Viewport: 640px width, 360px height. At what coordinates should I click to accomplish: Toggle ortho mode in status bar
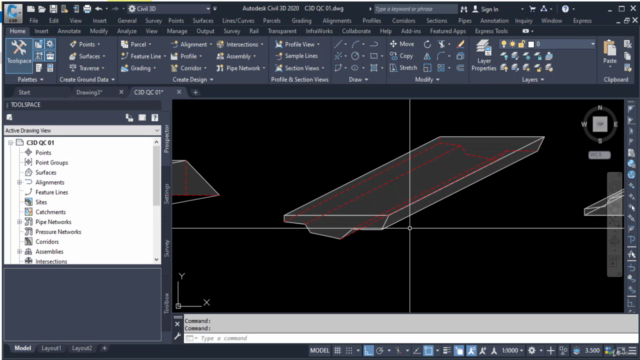pos(368,351)
